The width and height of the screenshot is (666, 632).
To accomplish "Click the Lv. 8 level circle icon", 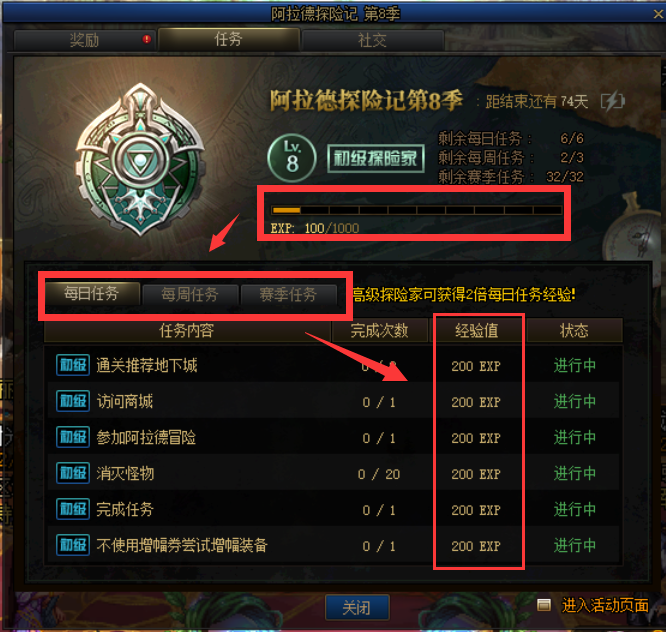I will [292, 158].
